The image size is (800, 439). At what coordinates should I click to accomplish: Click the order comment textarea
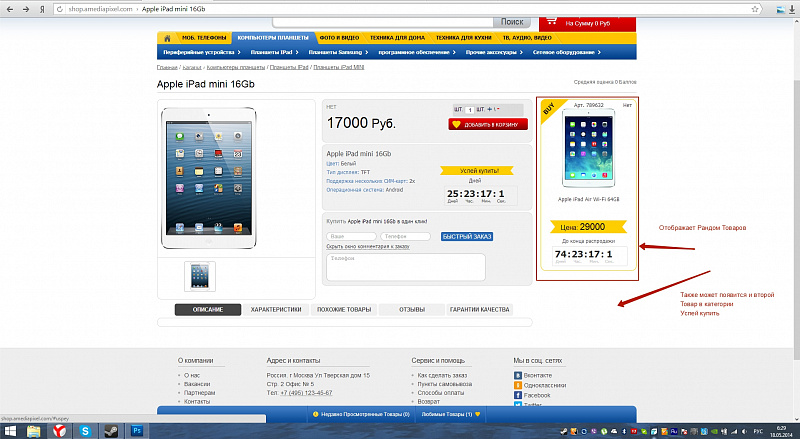pyautogui.click(x=406, y=267)
